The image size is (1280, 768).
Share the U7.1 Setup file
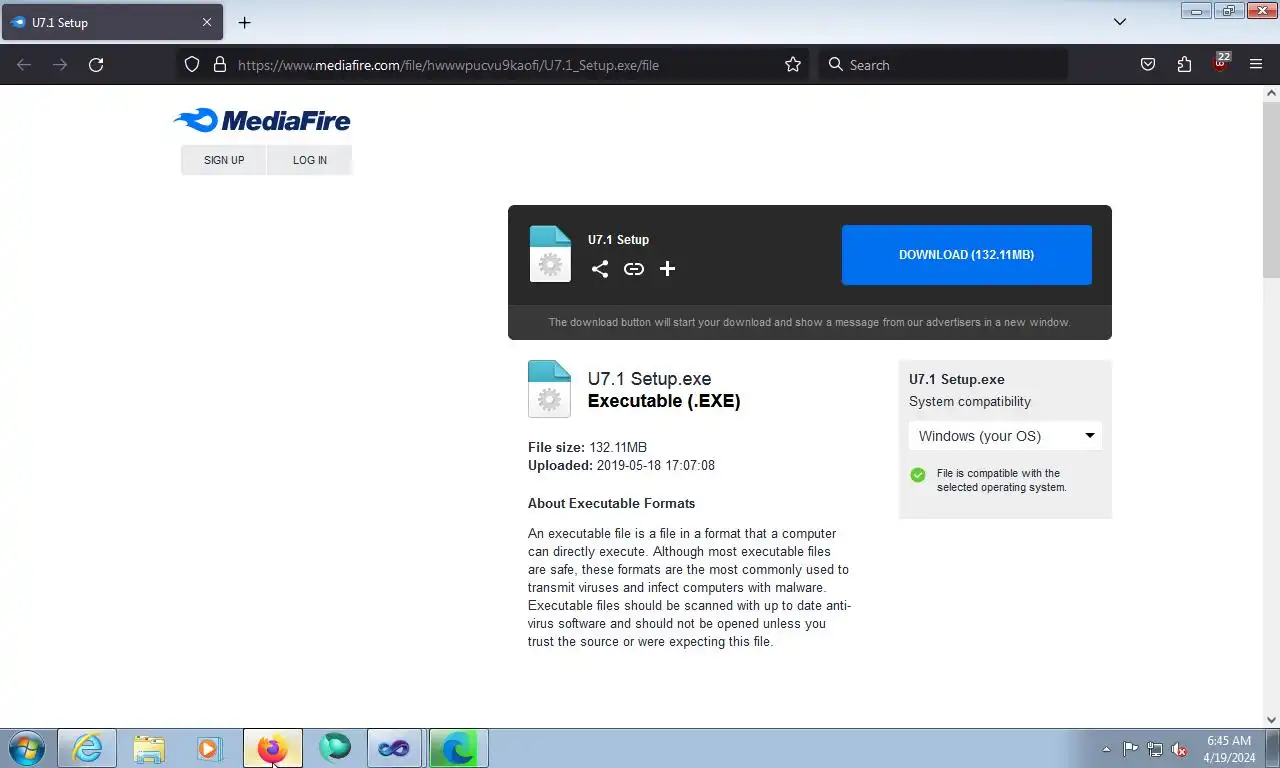[x=600, y=269]
